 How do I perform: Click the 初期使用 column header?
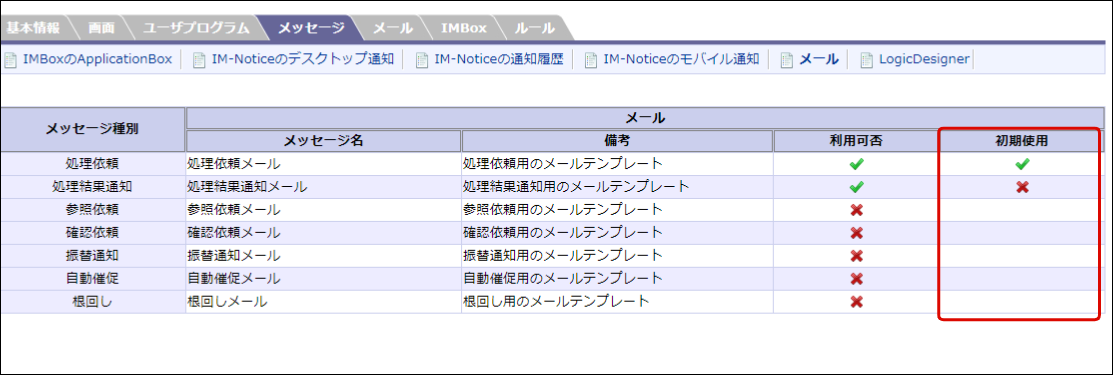click(x=1021, y=141)
